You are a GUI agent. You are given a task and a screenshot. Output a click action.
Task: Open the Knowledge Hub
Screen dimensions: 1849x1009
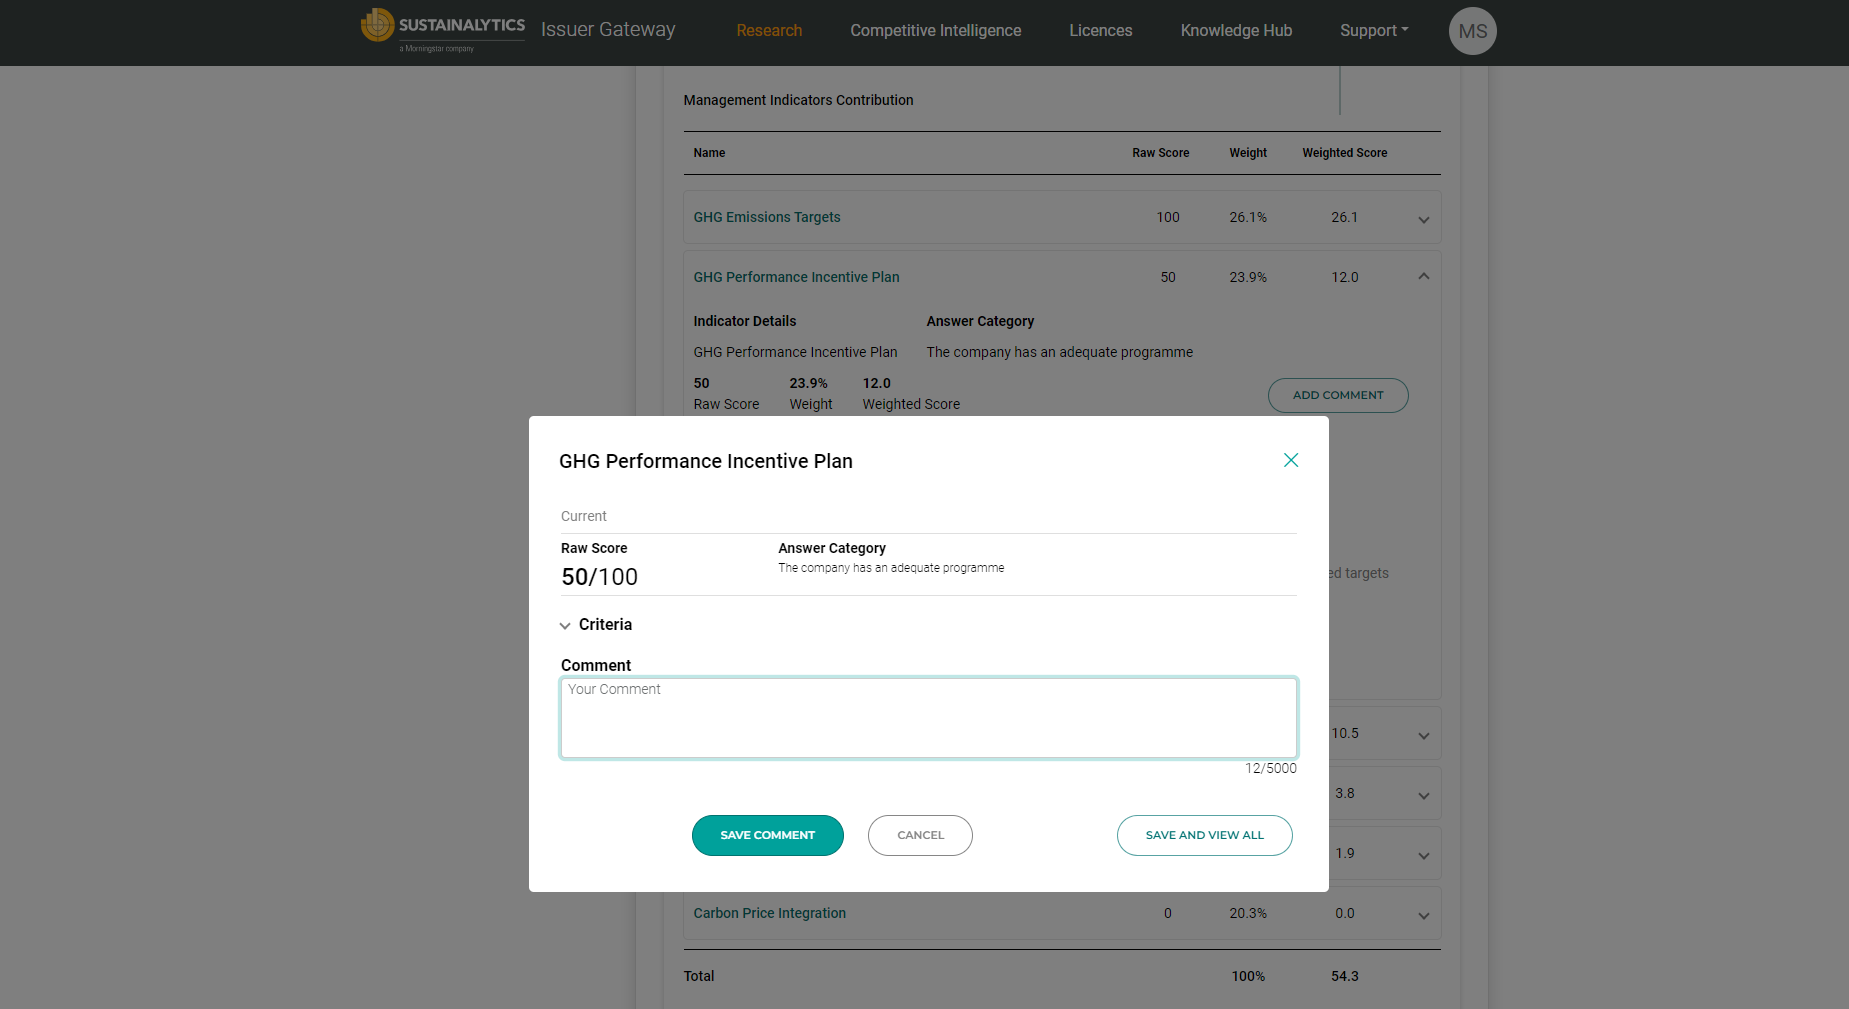pyautogui.click(x=1236, y=31)
